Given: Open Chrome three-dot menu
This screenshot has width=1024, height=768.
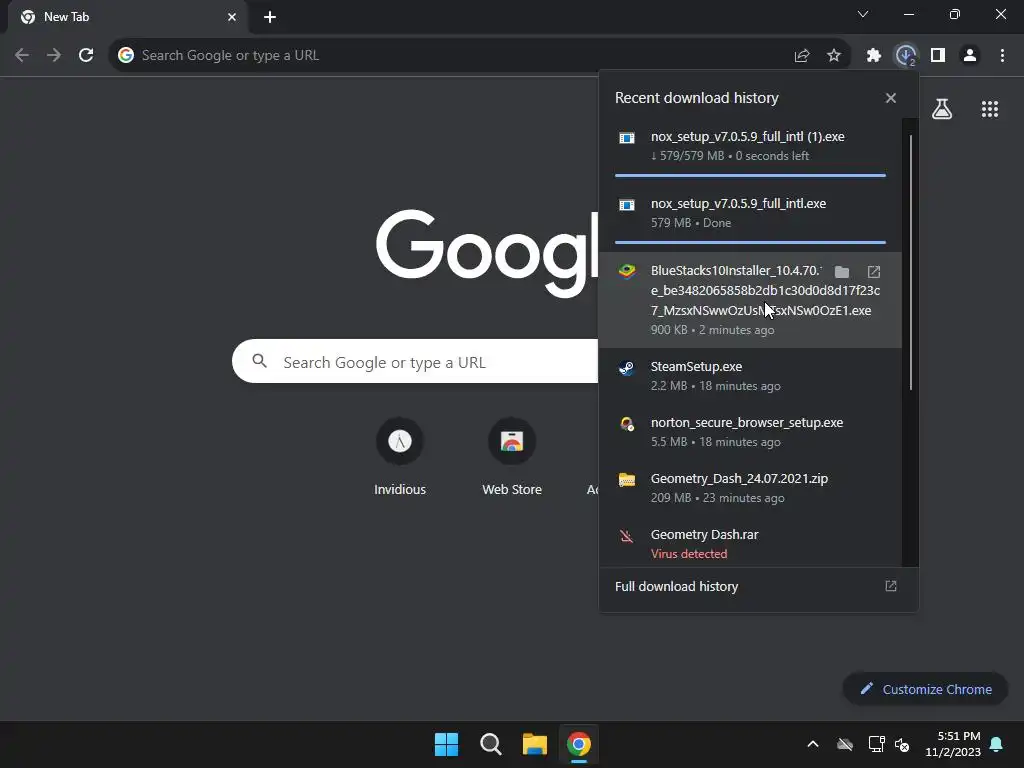Looking at the screenshot, I should (x=1002, y=56).
